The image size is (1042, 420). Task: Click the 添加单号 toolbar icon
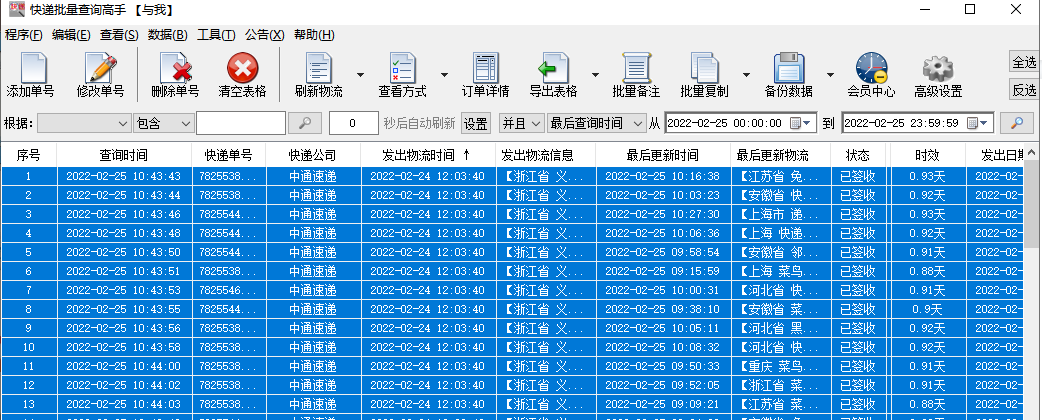(x=33, y=68)
